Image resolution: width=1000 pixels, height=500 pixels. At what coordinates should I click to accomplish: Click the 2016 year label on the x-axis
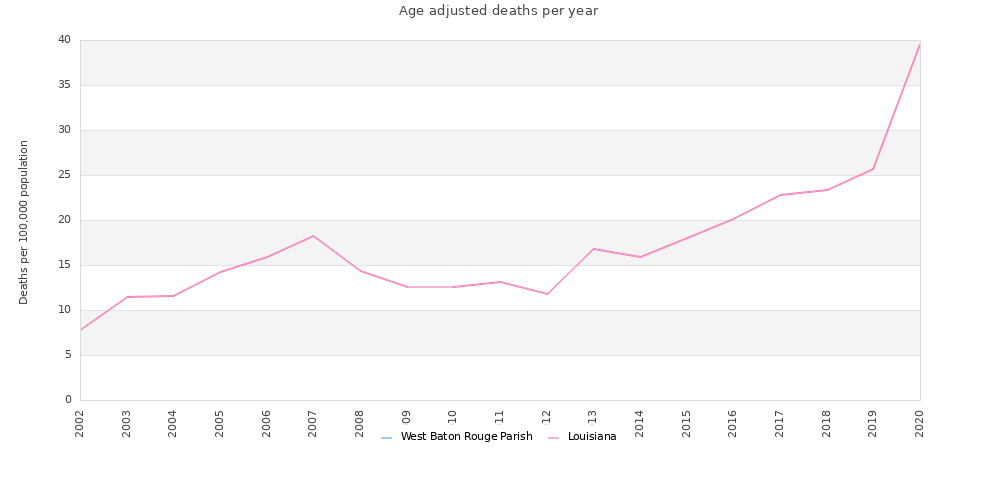[x=733, y=423]
